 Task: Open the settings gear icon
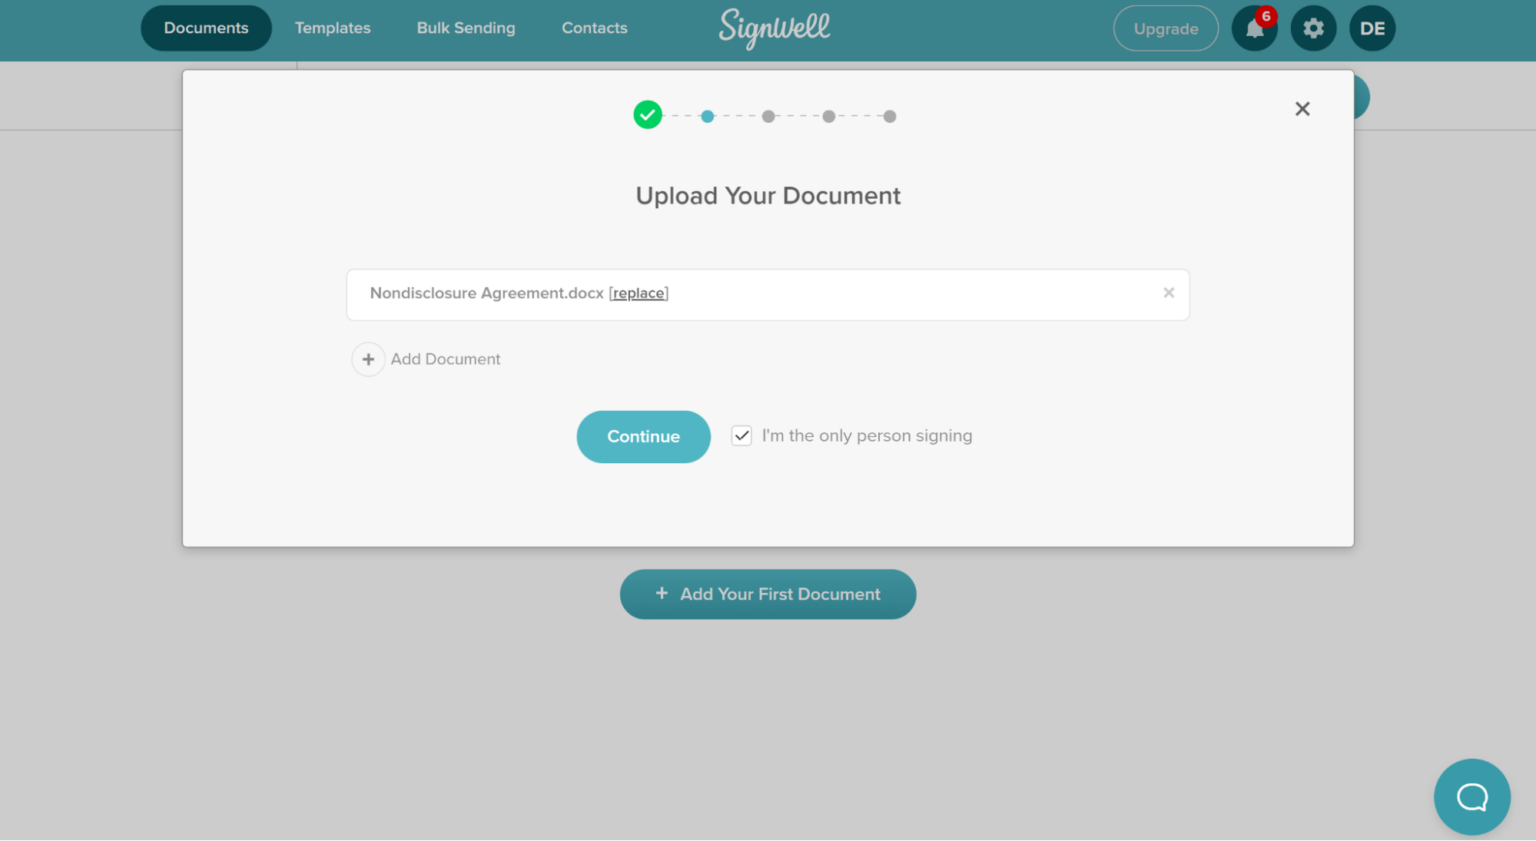click(x=1313, y=29)
